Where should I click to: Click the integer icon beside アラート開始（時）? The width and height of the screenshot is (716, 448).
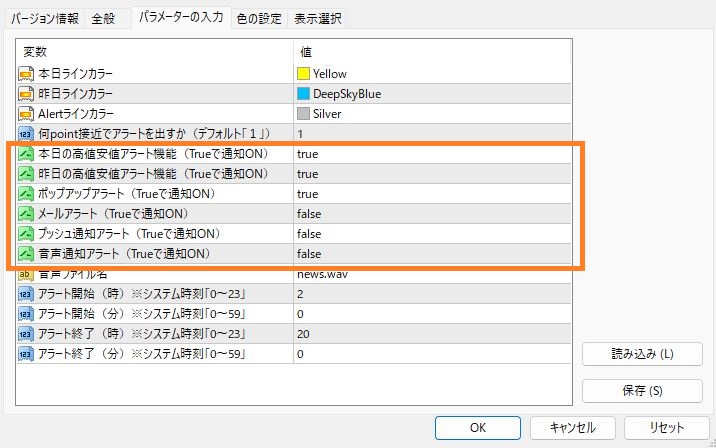pyautogui.click(x=26, y=294)
